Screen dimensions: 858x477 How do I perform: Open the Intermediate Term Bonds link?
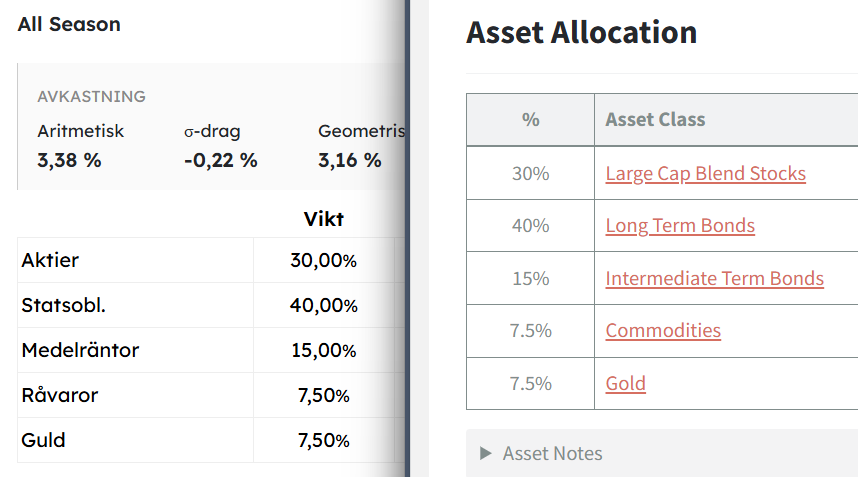[714, 278]
